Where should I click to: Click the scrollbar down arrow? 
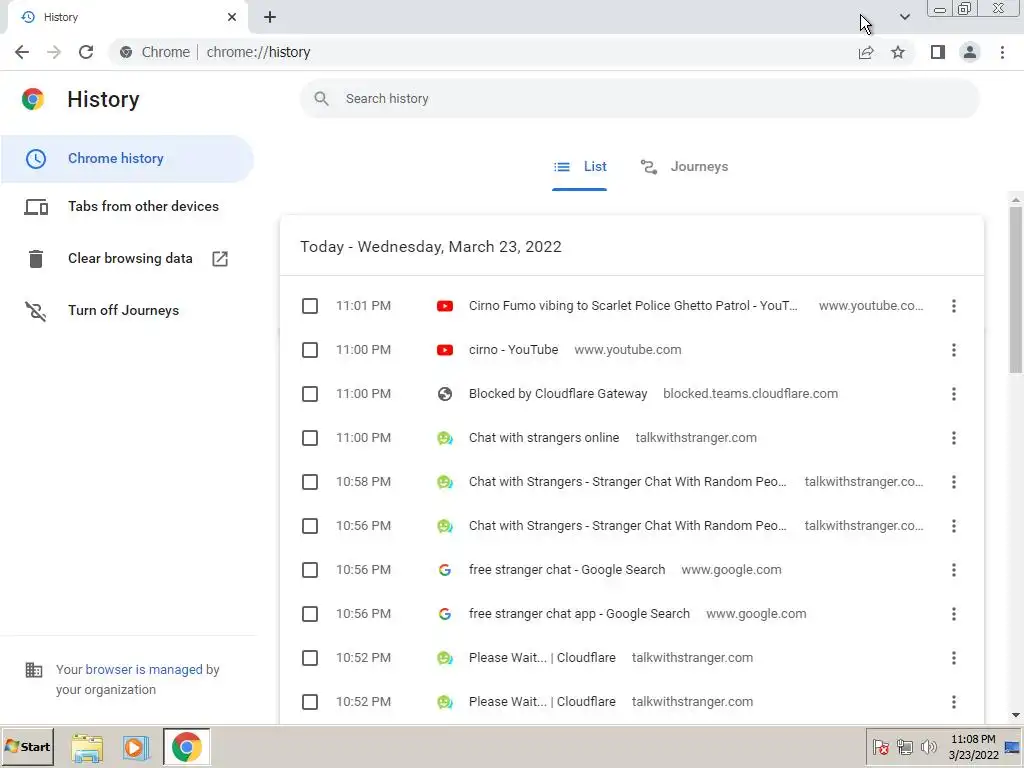[x=1016, y=715]
